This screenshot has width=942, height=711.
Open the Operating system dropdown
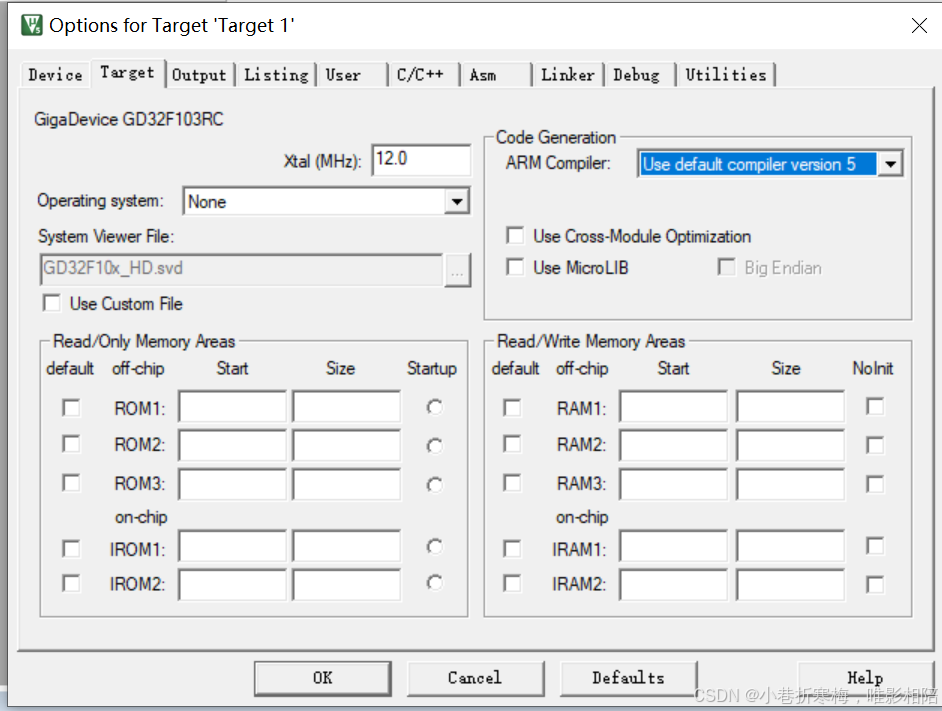[x=458, y=200]
